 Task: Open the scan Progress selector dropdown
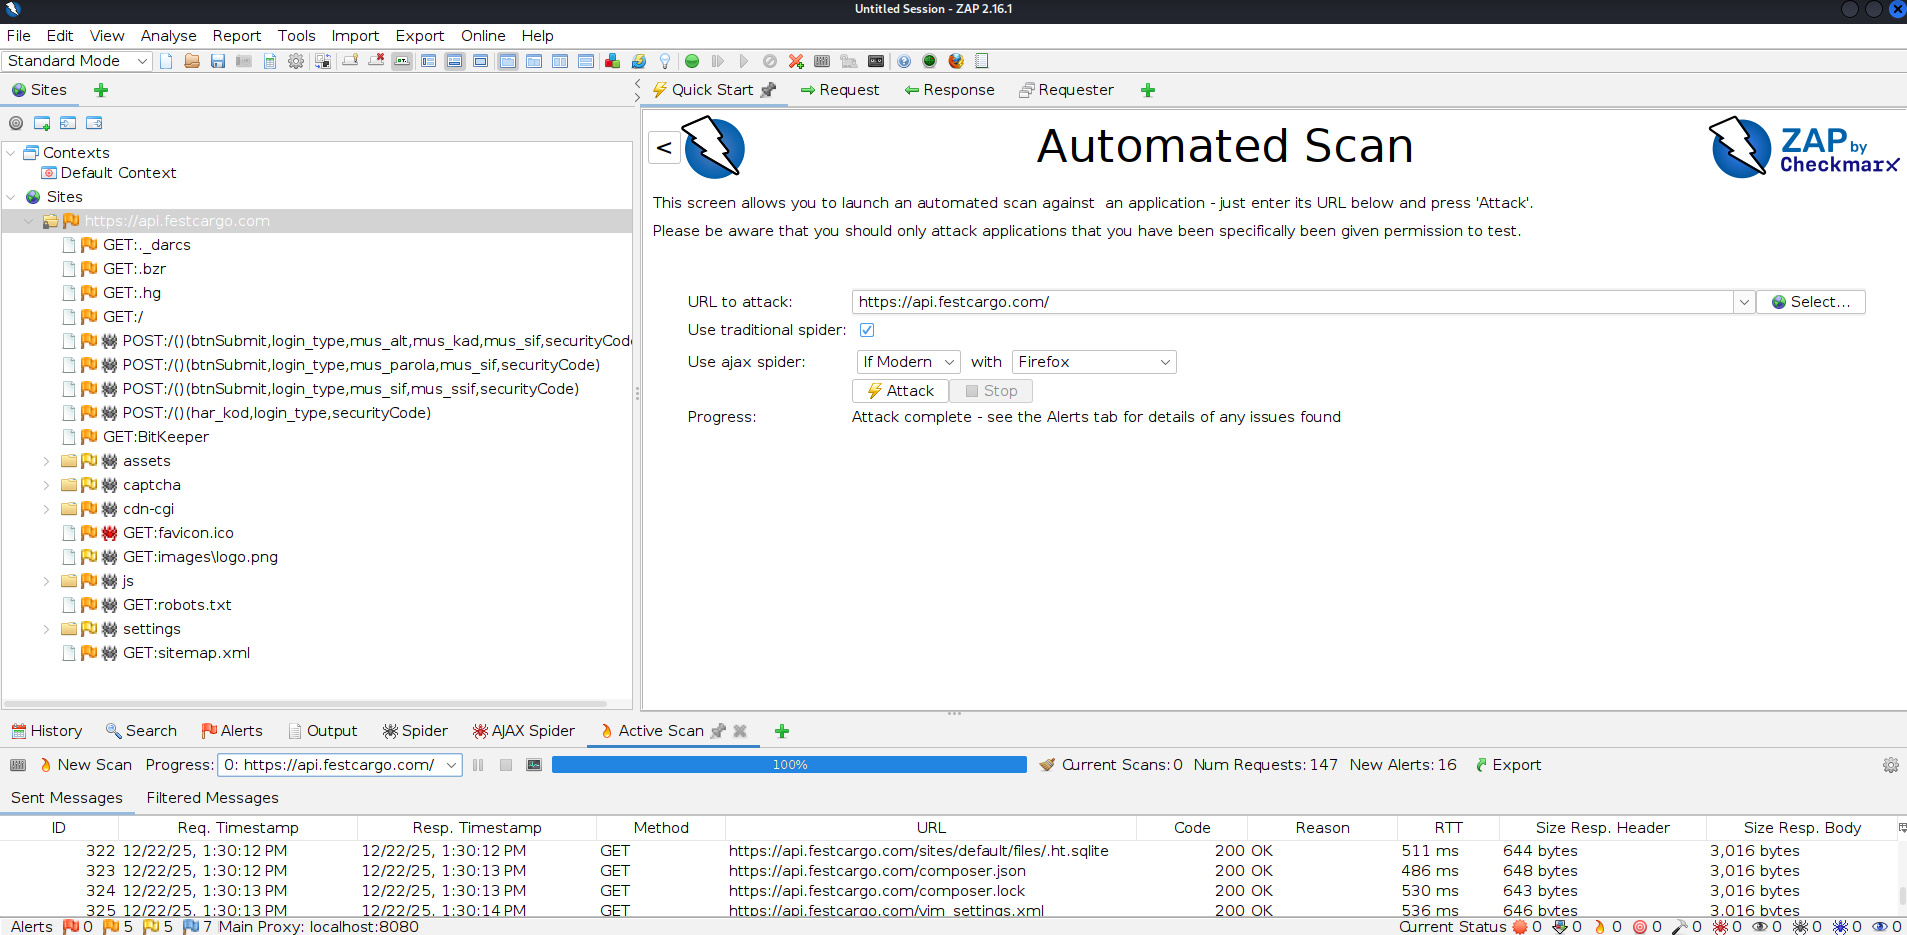point(340,765)
